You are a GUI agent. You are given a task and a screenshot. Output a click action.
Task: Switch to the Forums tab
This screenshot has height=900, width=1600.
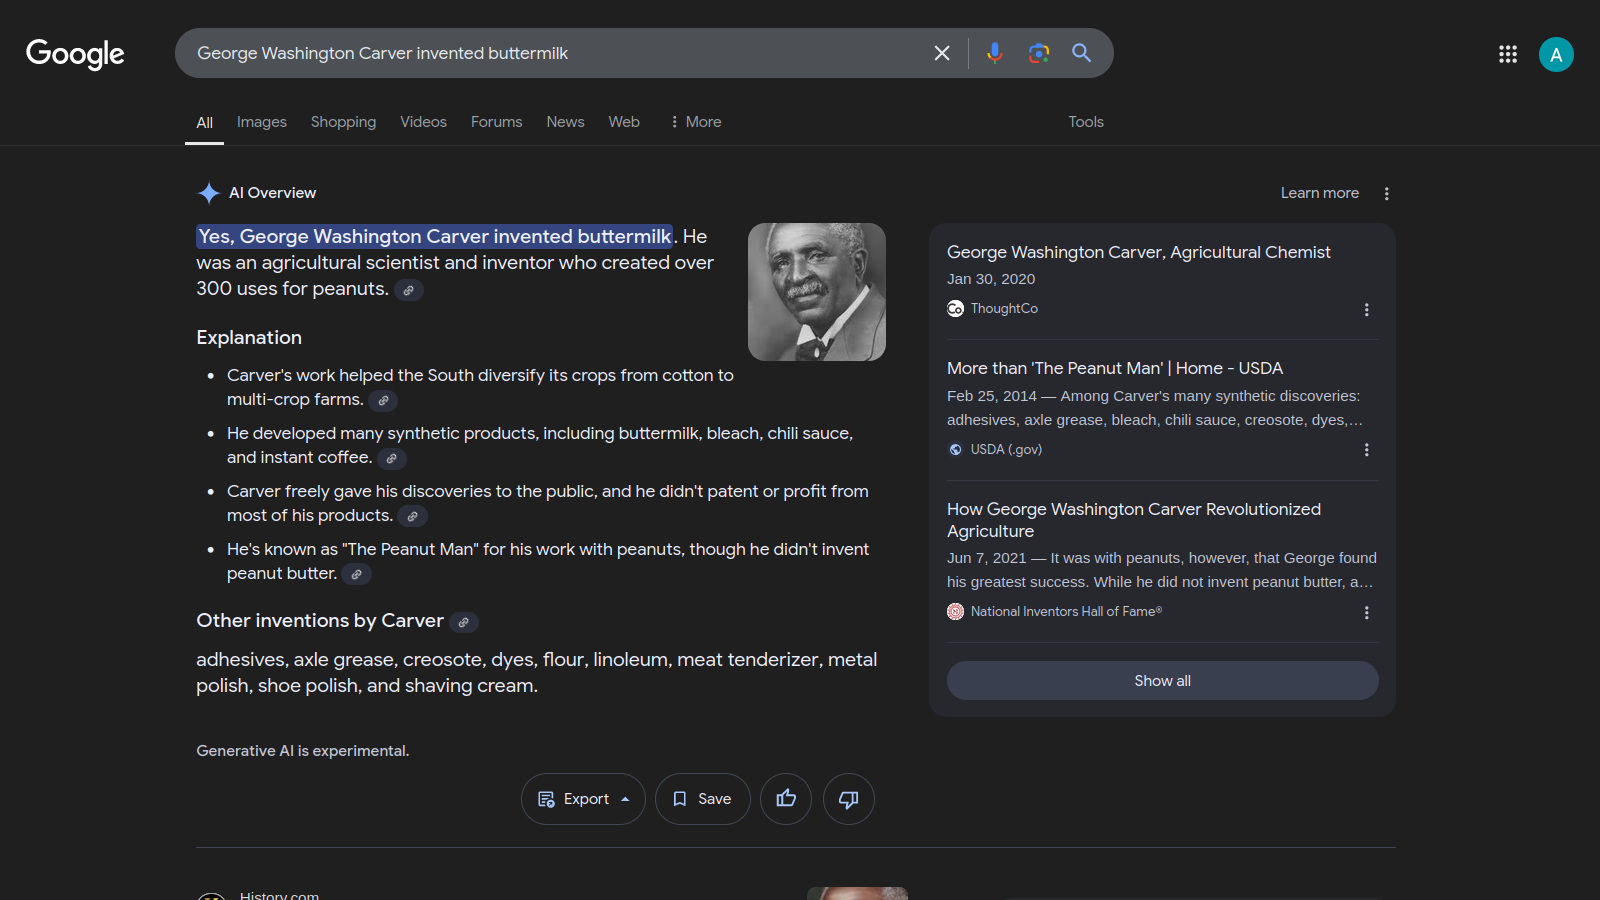pos(497,122)
